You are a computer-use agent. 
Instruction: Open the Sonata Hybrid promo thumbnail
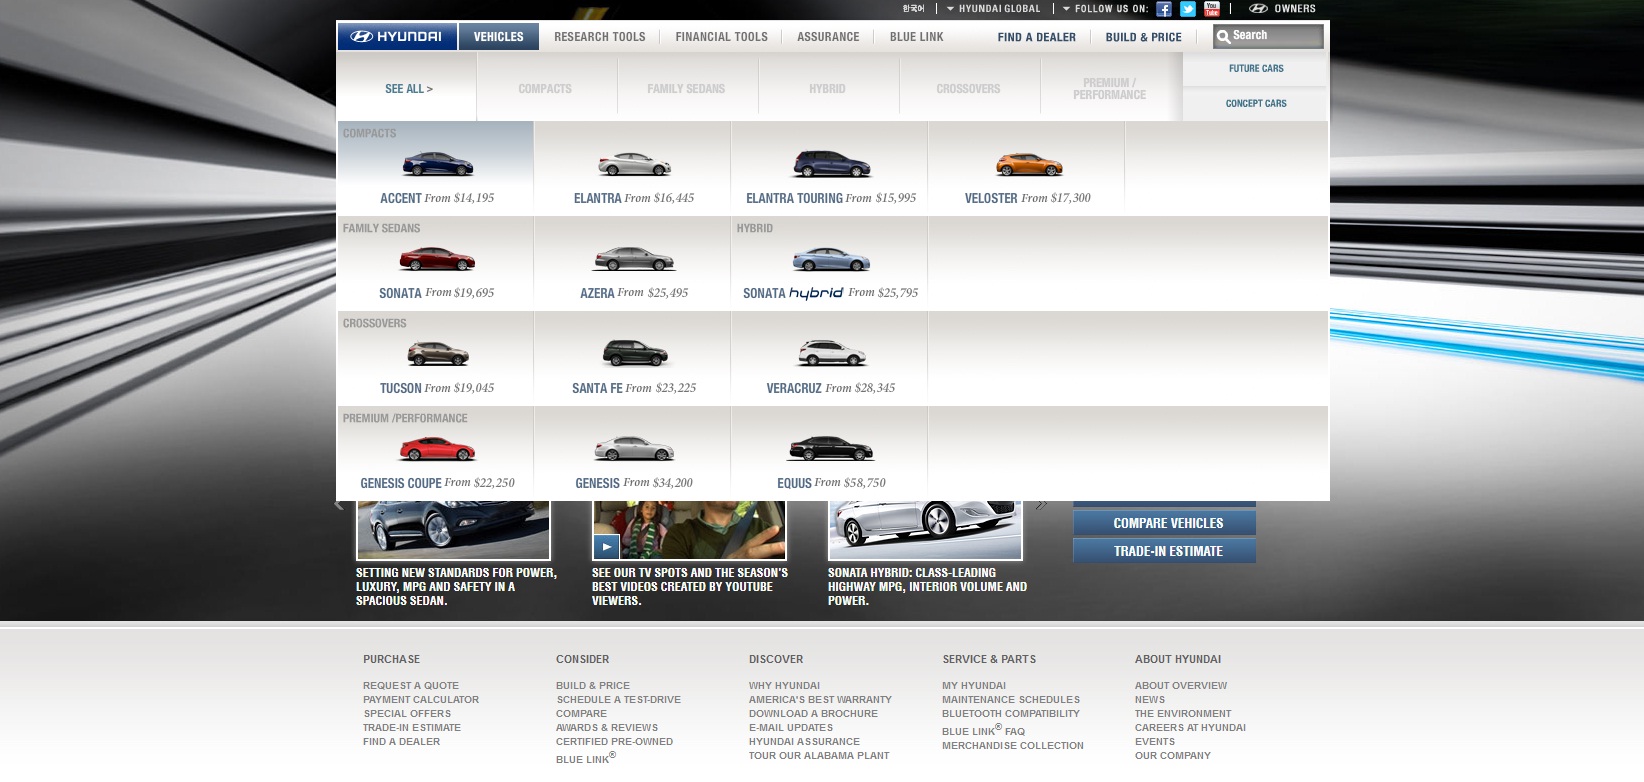tap(925, 530)
